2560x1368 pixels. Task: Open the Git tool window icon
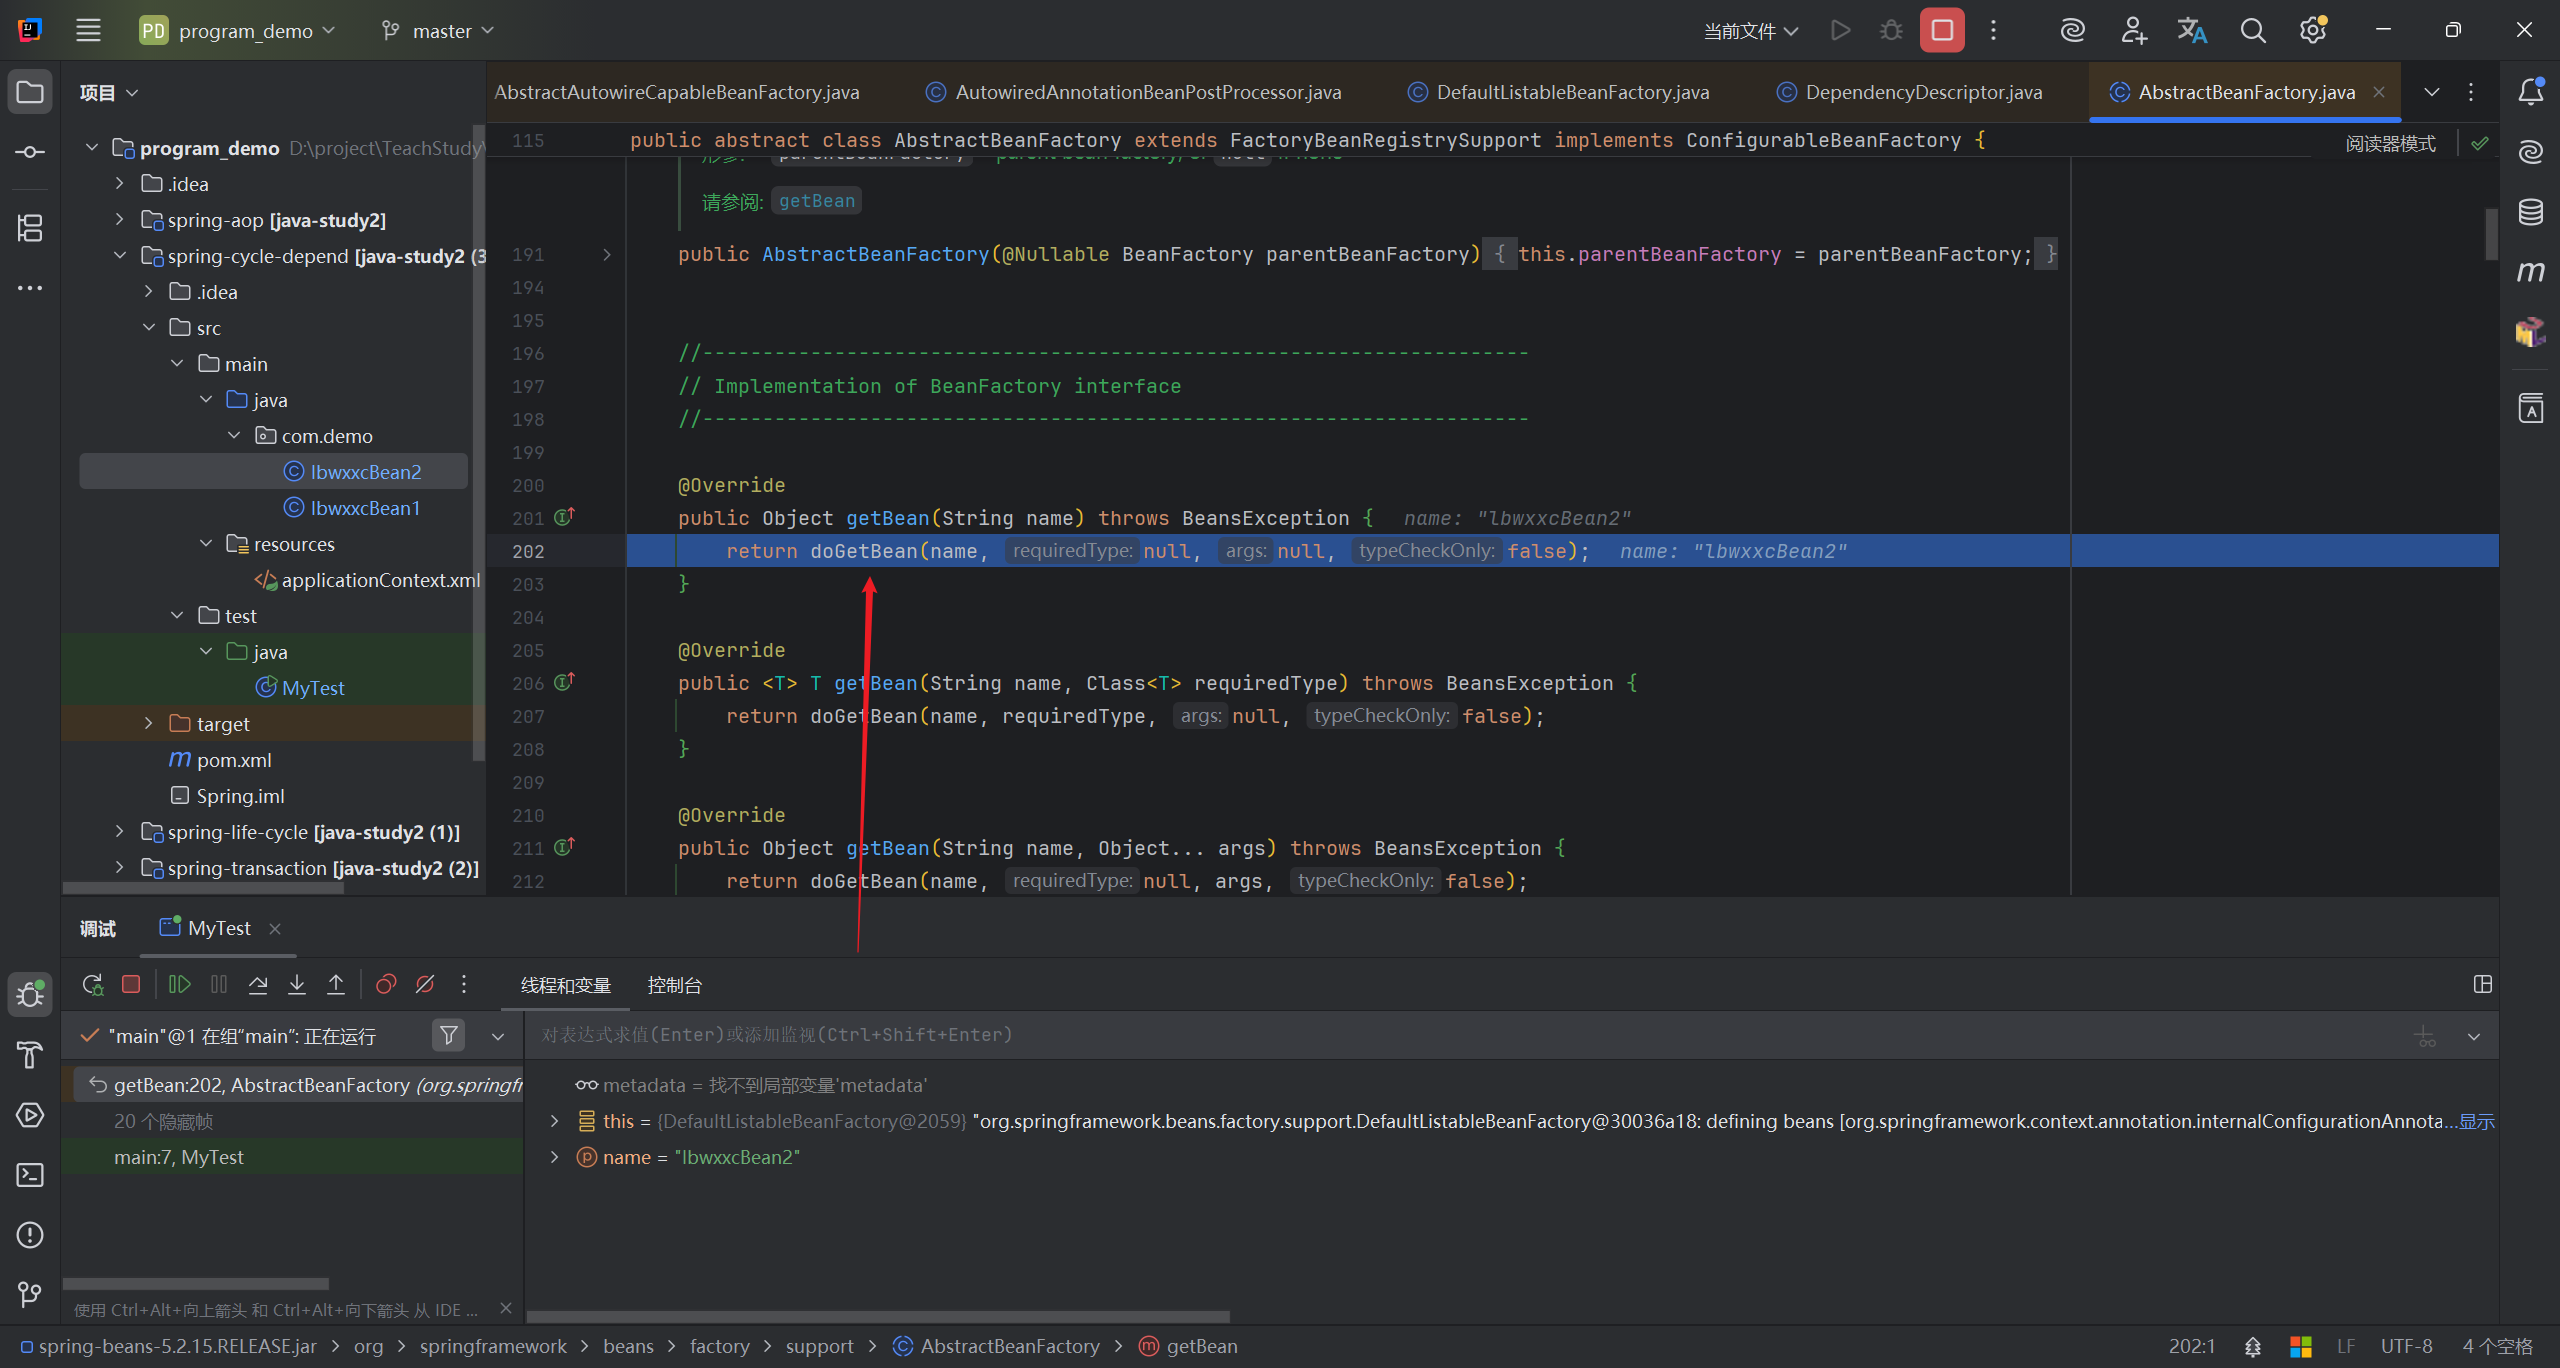click(x=30, y=1295)
